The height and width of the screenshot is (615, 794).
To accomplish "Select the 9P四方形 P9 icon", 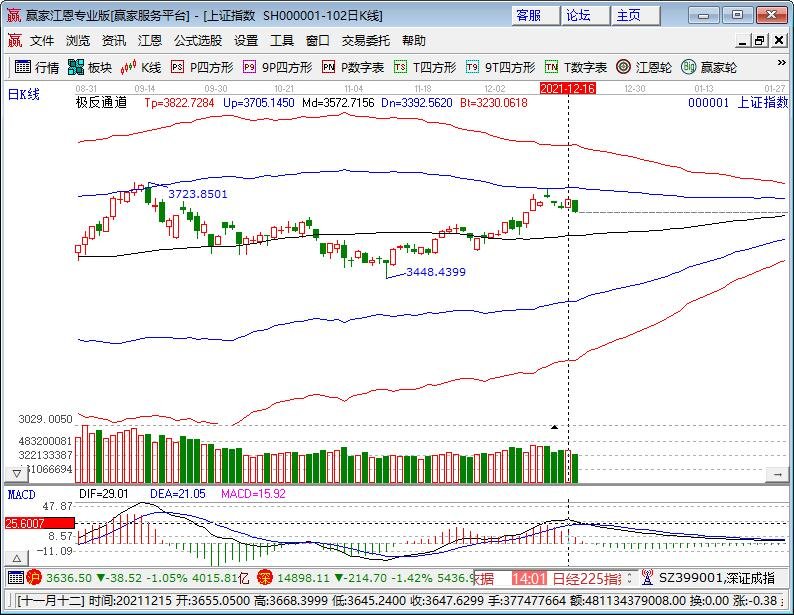I will tap(249, 67).
